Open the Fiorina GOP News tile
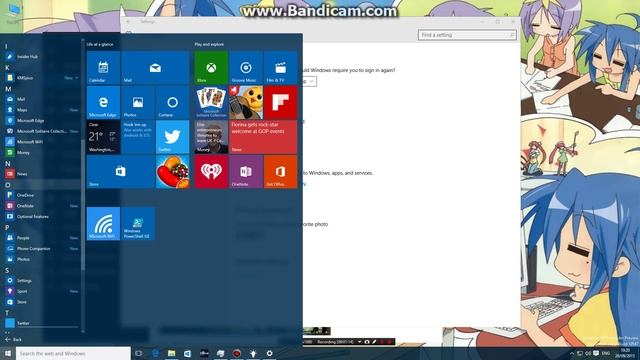640x360 pixels. pos(263,137)
